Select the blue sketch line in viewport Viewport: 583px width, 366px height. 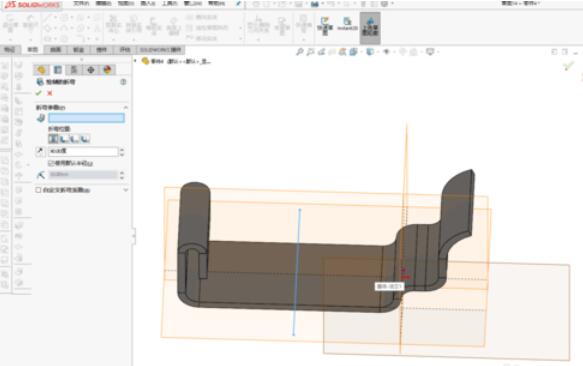click(297, 272)
